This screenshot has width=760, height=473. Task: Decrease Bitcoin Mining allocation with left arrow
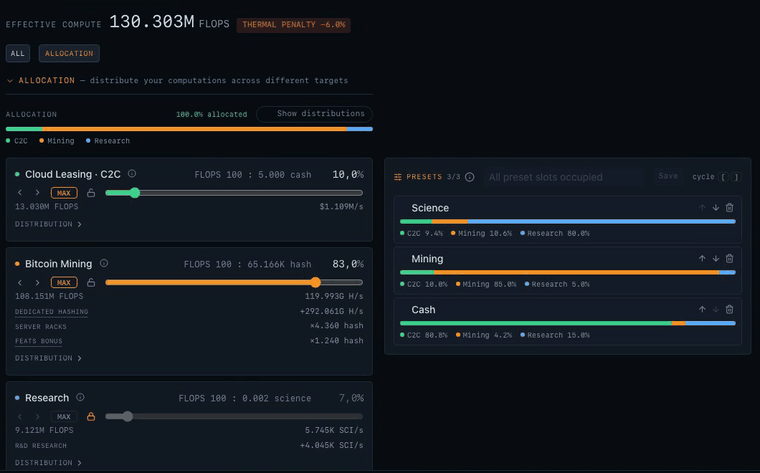coord(20,282)
